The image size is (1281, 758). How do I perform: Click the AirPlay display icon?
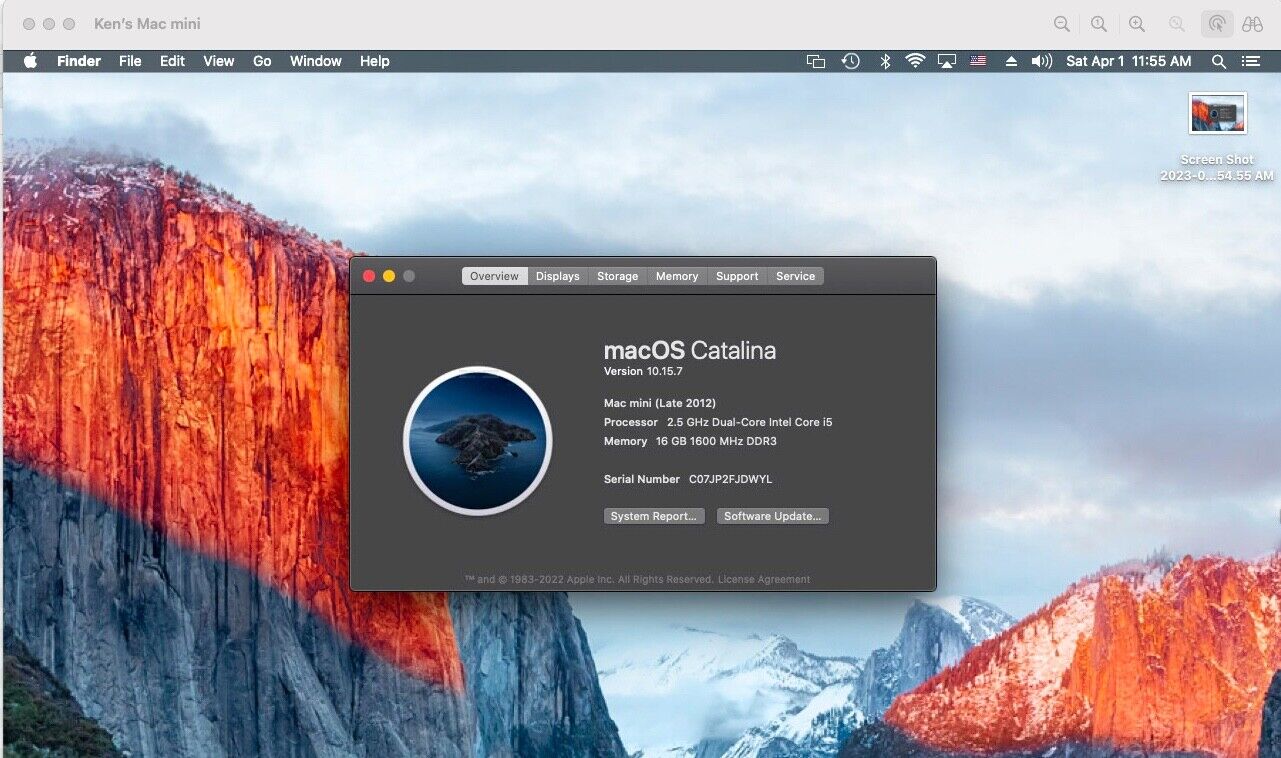click(x=947, y=61)
